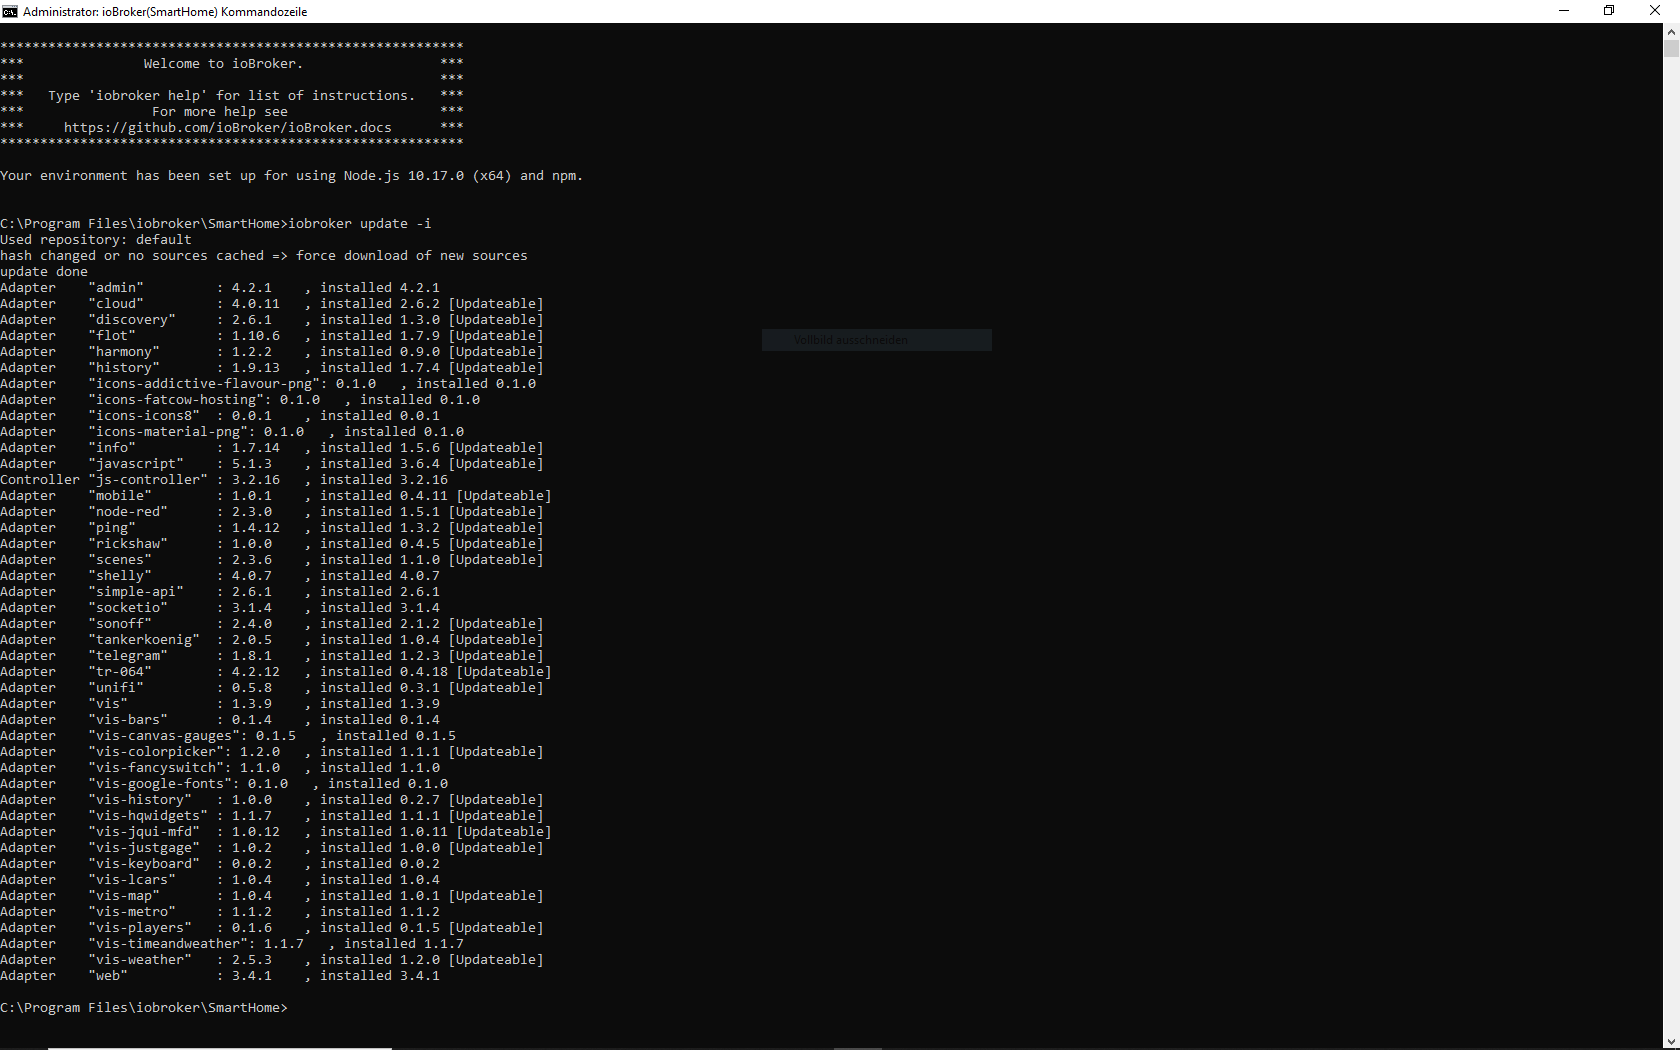The width and height of the screenshot is (1680, 1050).
Task: Click the "vis-players" adapter name
Action: [x=140, y=928]
